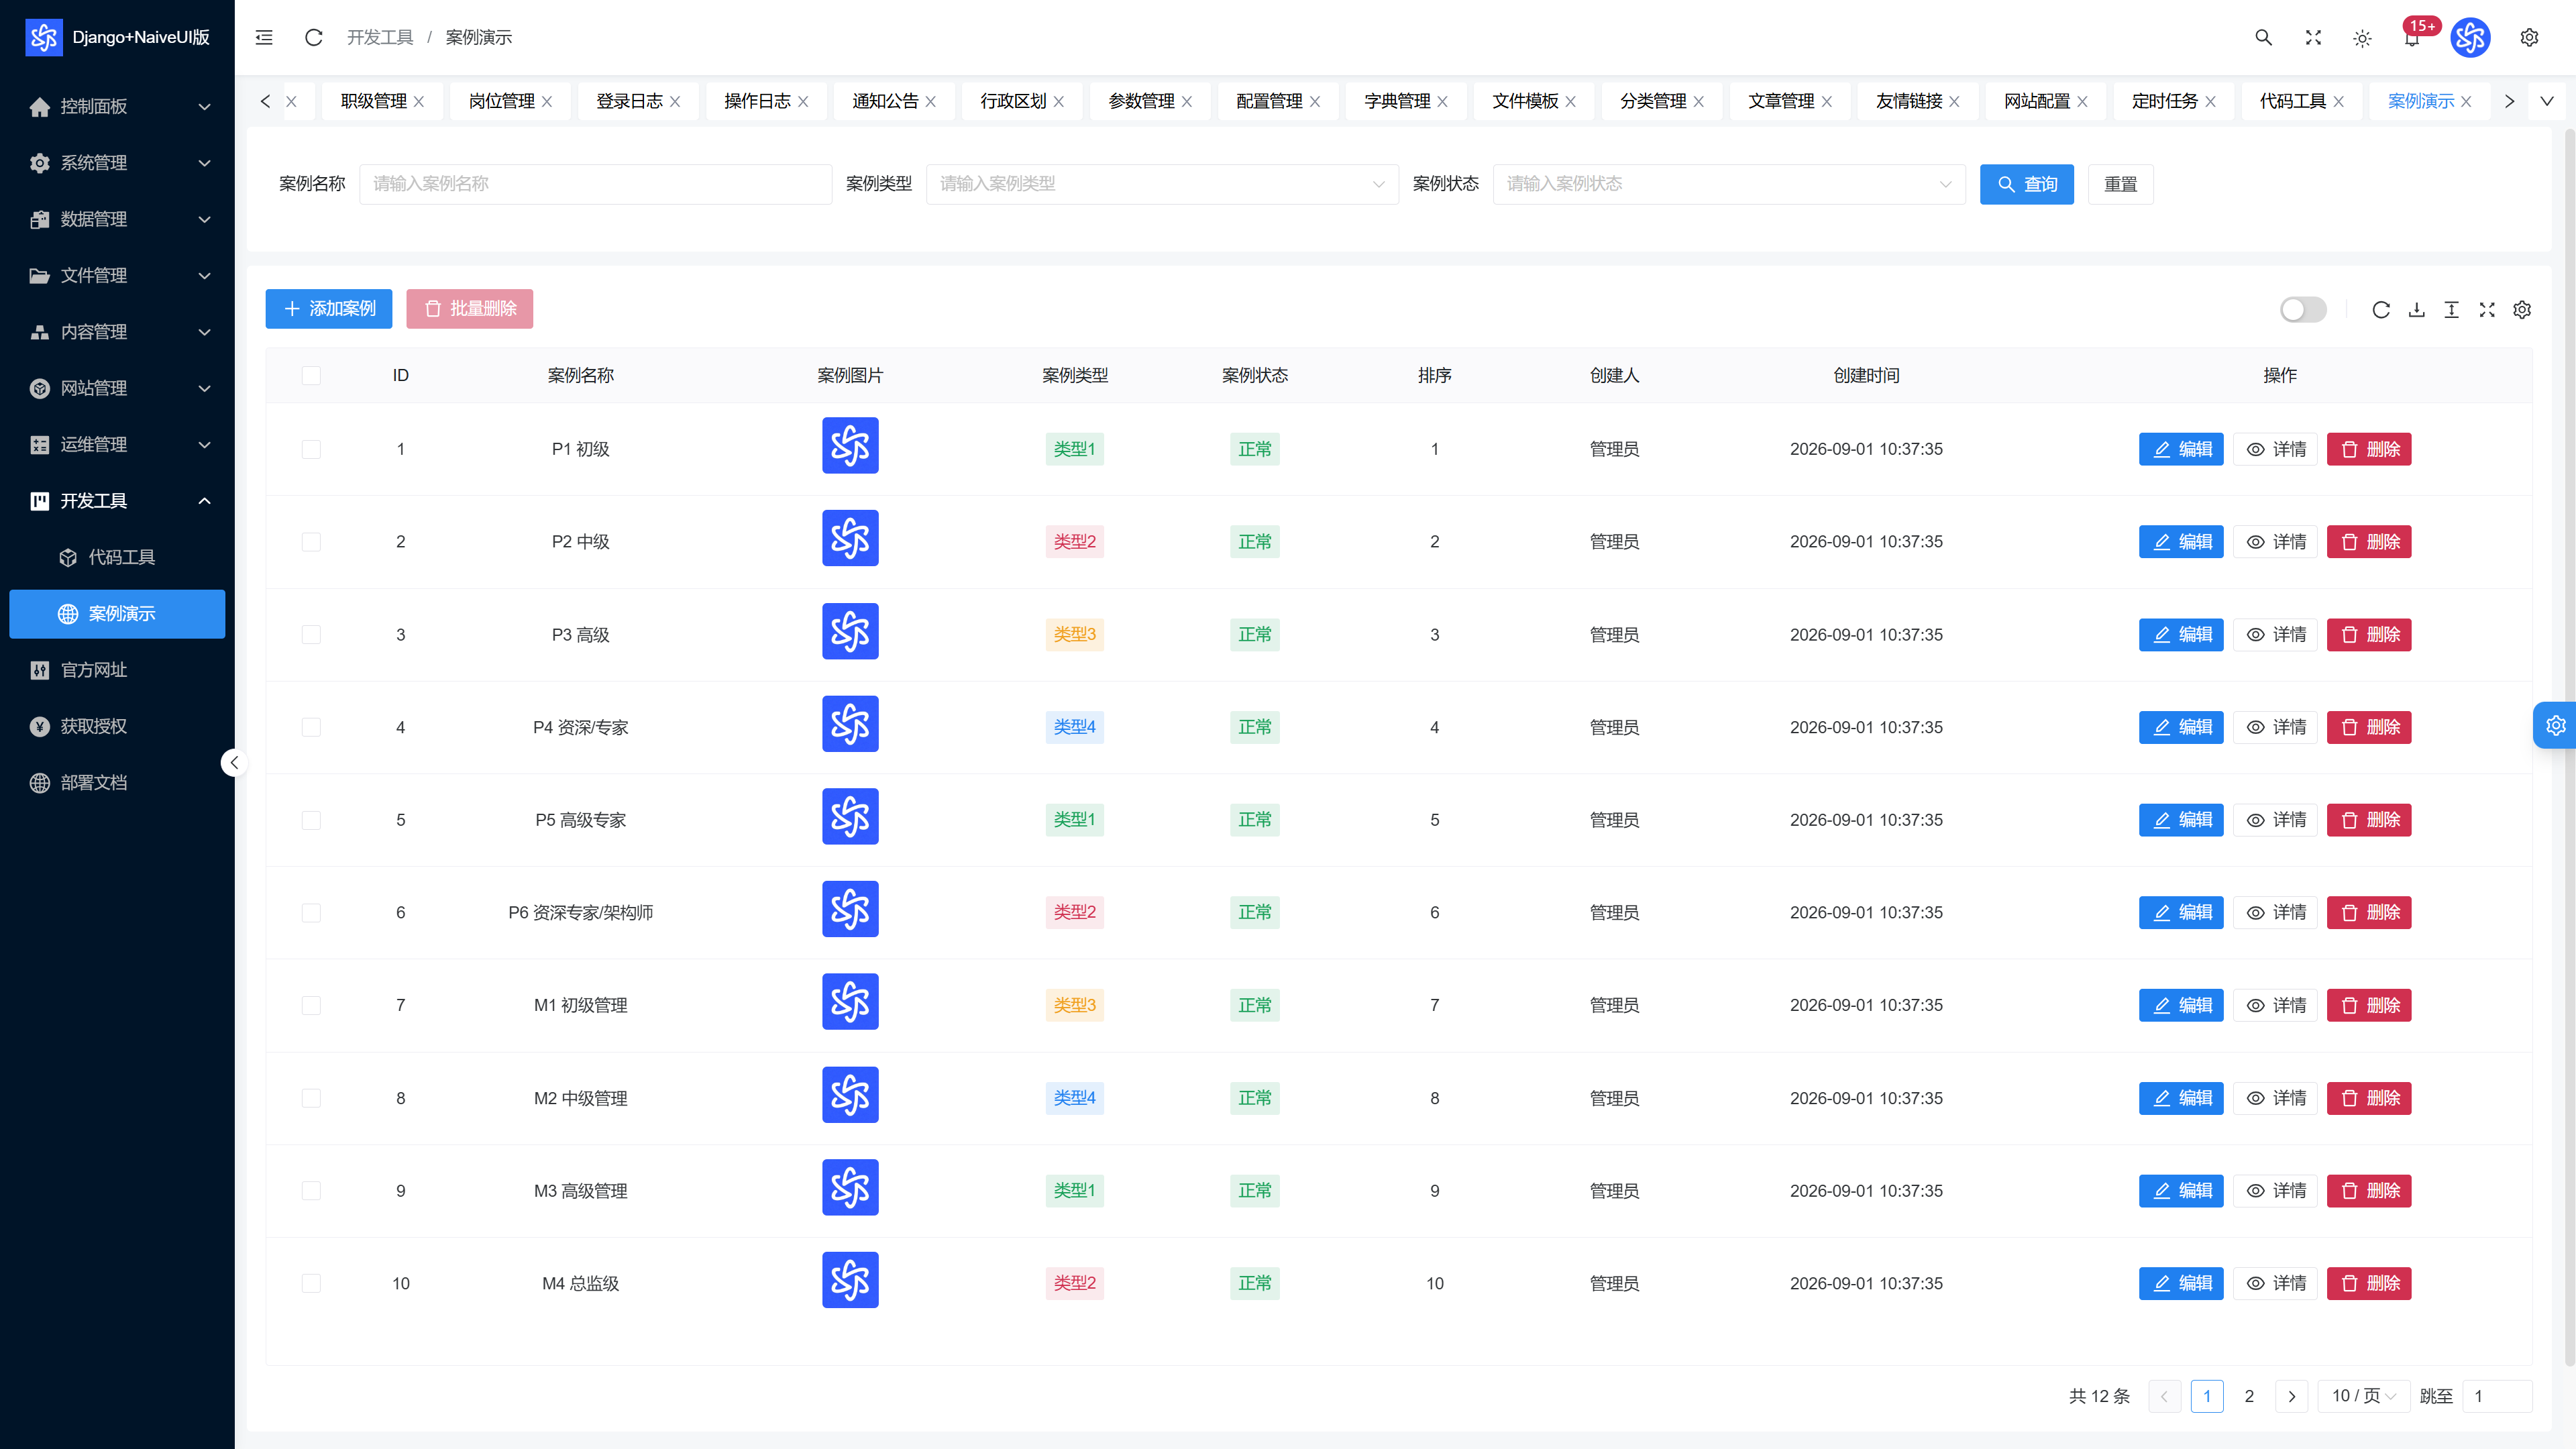Open notifications bell with 15+ badge

coord(2412,38)
